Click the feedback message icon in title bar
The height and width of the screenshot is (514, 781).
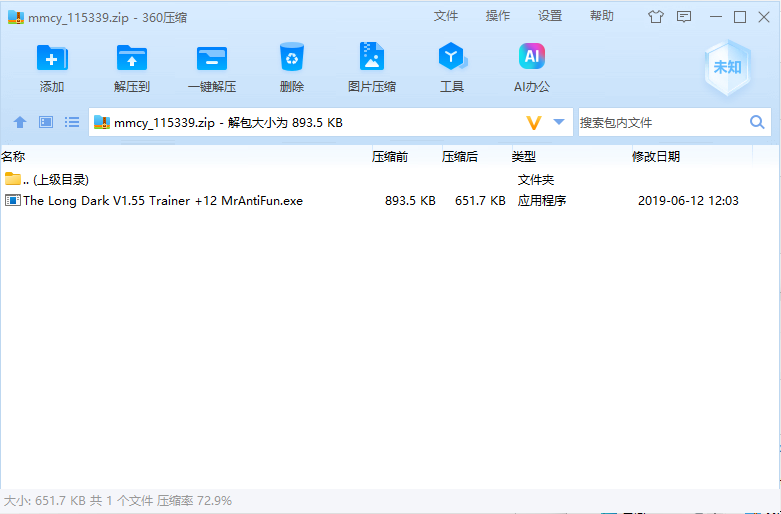(x=684, y=17)
